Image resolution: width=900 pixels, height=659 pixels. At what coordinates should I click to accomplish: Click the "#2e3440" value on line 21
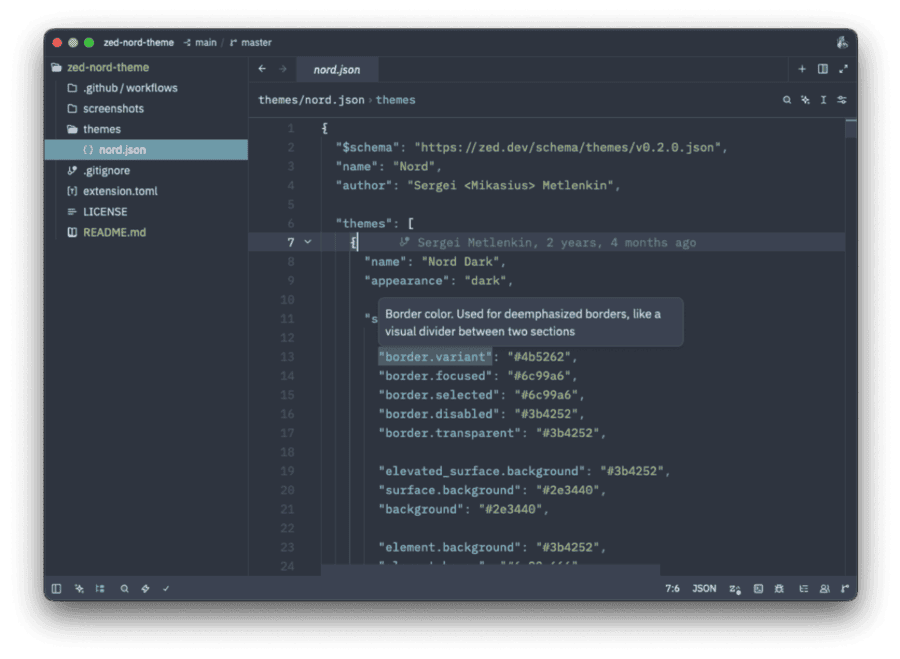pos(510,509)
